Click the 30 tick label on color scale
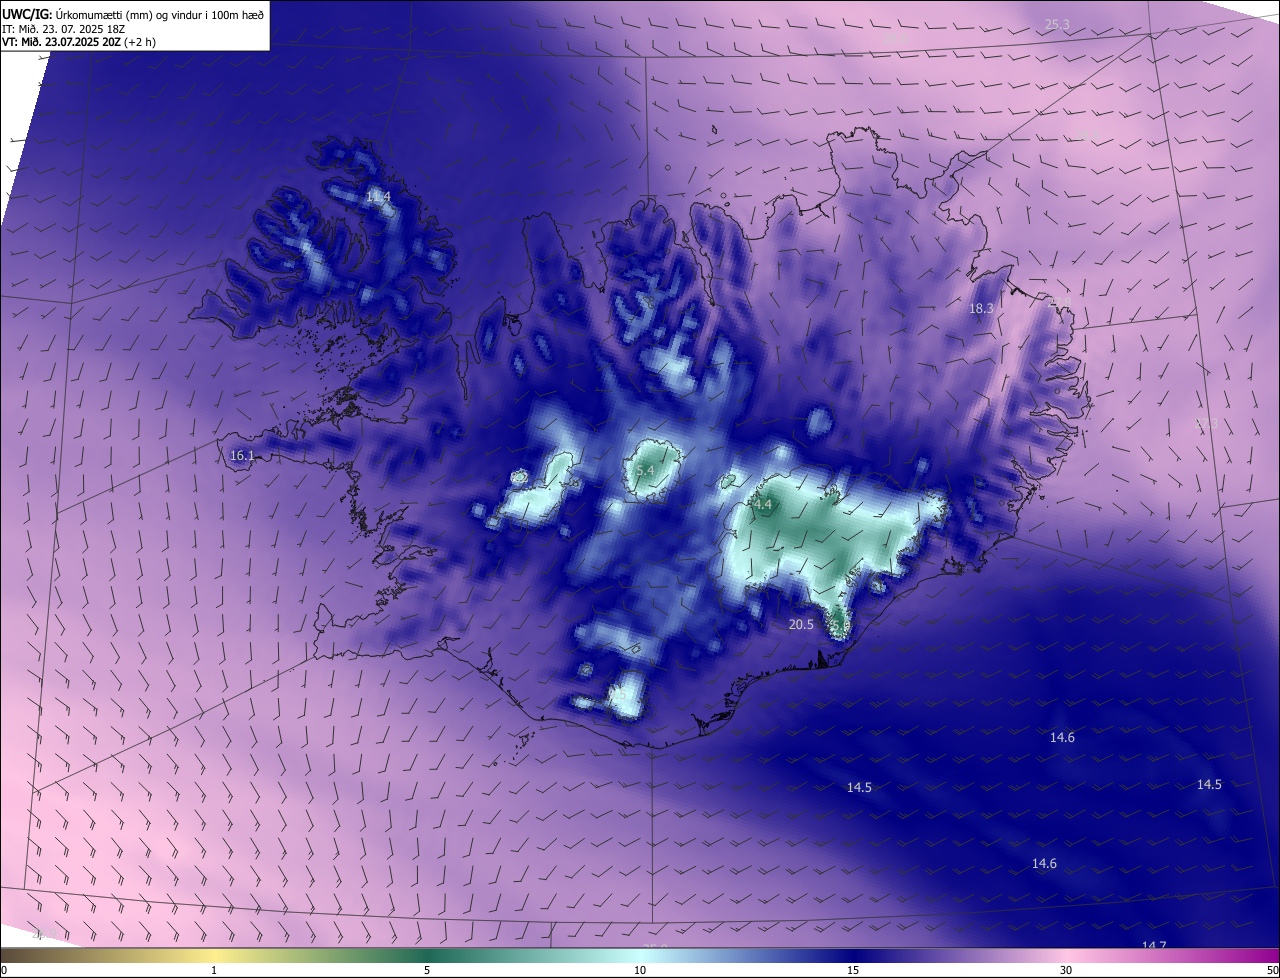This screenshot has height=978, width=1280. pyautogui.click(x=1066, y=970)
